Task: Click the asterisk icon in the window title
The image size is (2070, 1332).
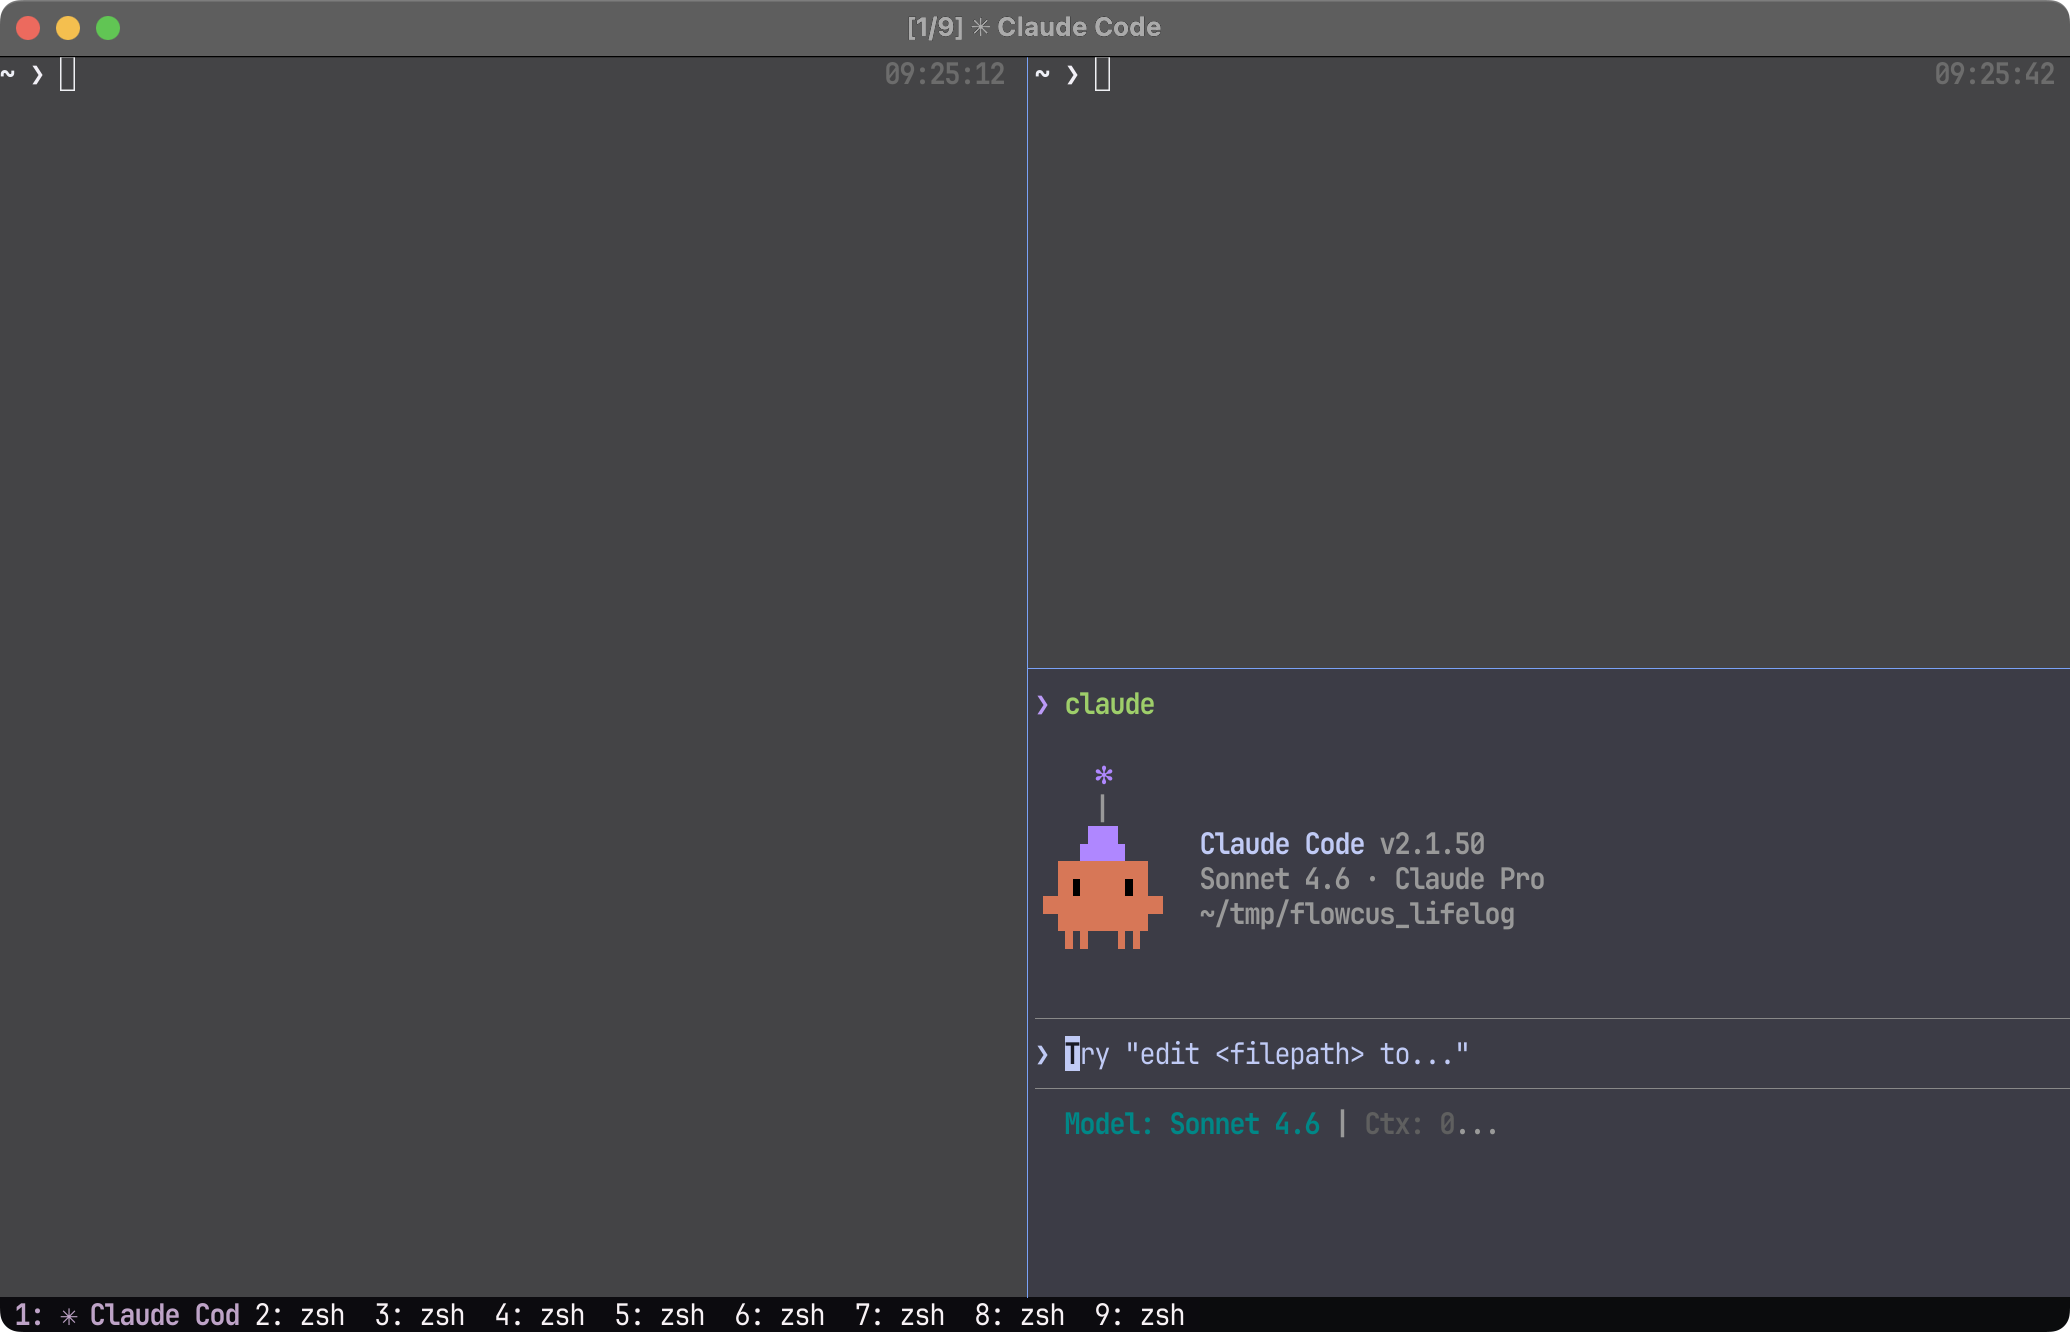Action: pos(980,27)
